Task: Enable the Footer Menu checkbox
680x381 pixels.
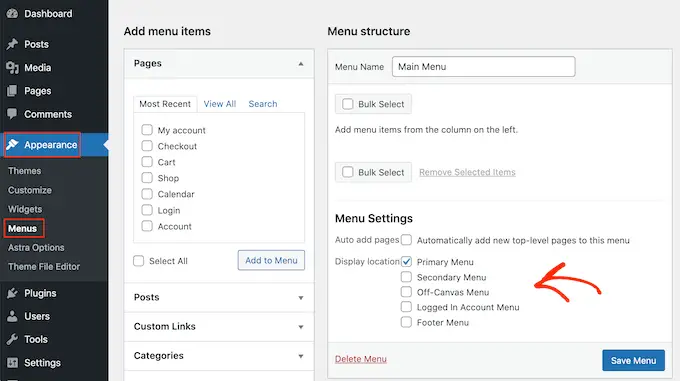Action: tap(406, 322)
